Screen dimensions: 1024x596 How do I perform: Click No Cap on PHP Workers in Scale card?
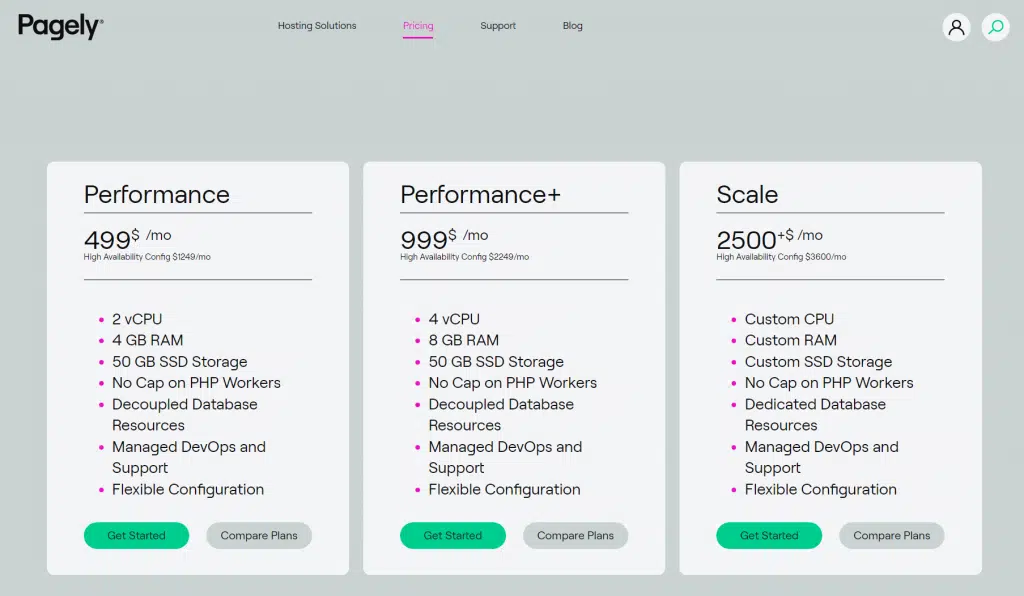pyautogui.click(x=829, y=383)
